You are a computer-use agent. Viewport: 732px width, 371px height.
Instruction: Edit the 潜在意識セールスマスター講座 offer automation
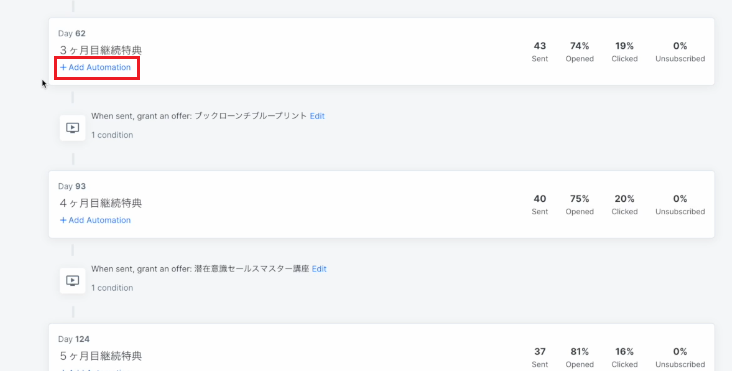[x=319, y=269]
